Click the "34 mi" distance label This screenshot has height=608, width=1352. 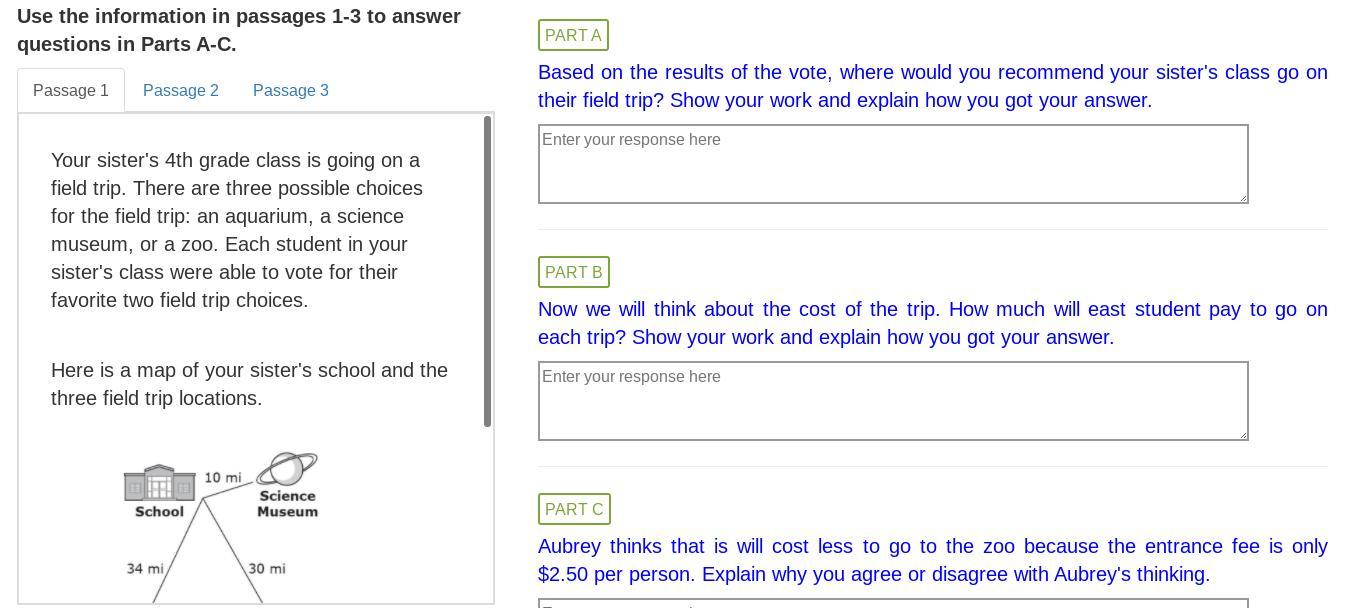pos(145,569)
